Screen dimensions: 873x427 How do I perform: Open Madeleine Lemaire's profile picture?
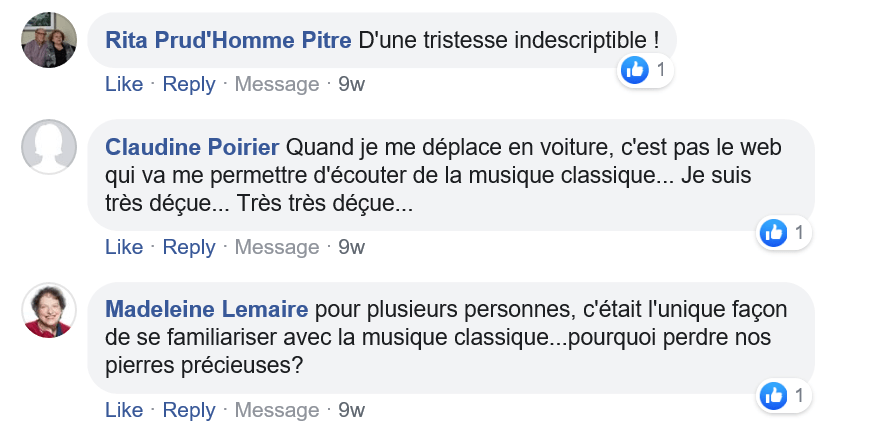[x=49, y=310]
